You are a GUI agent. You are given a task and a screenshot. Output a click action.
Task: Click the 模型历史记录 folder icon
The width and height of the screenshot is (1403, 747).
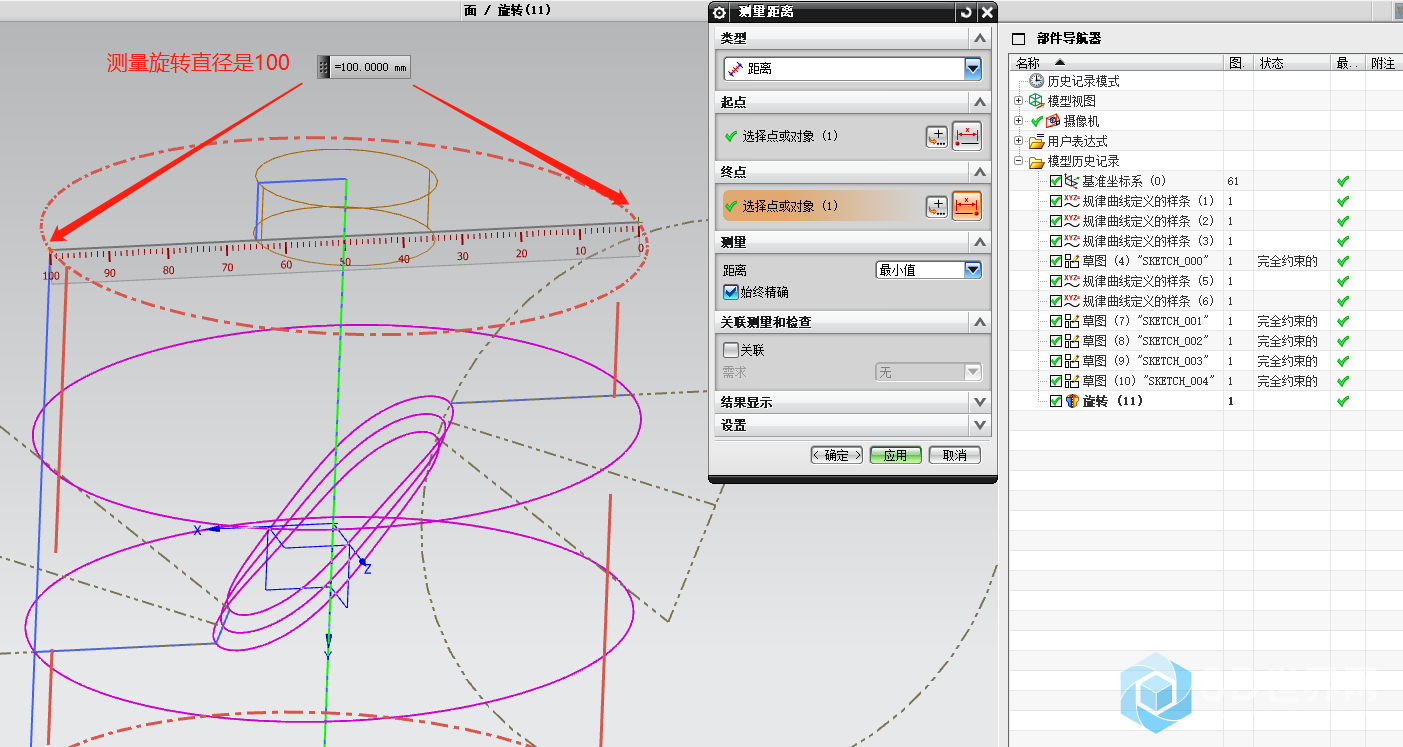coord(1036,161)
